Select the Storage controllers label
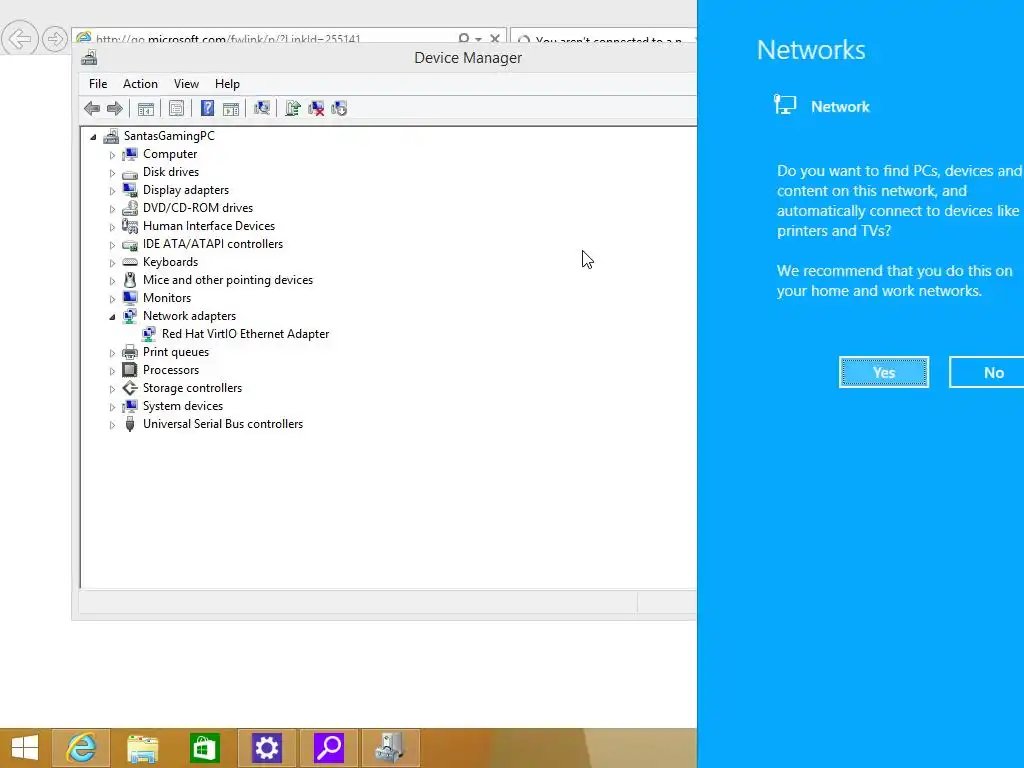This screenshot has height=768, width=1024. point(193,388)
